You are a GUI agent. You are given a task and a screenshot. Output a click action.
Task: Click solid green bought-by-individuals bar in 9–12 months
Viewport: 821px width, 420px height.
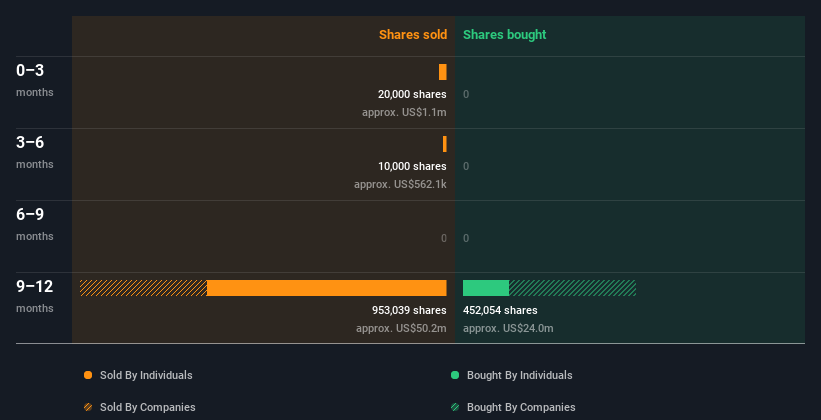click(x=486, y=288)
